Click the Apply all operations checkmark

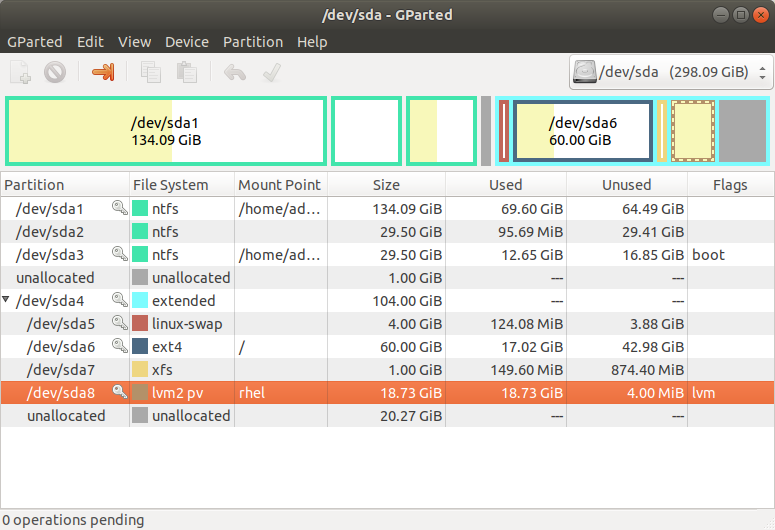(270, 72)
